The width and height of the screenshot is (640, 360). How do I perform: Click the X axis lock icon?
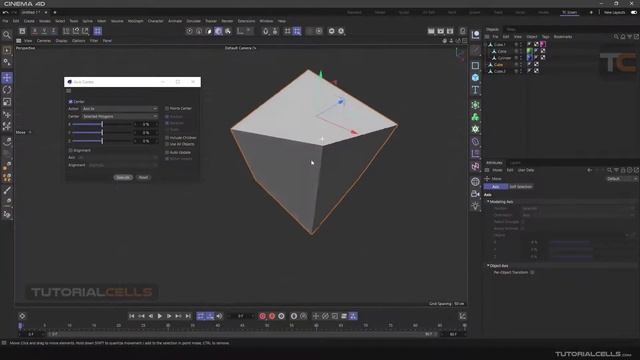click(35, 31)
